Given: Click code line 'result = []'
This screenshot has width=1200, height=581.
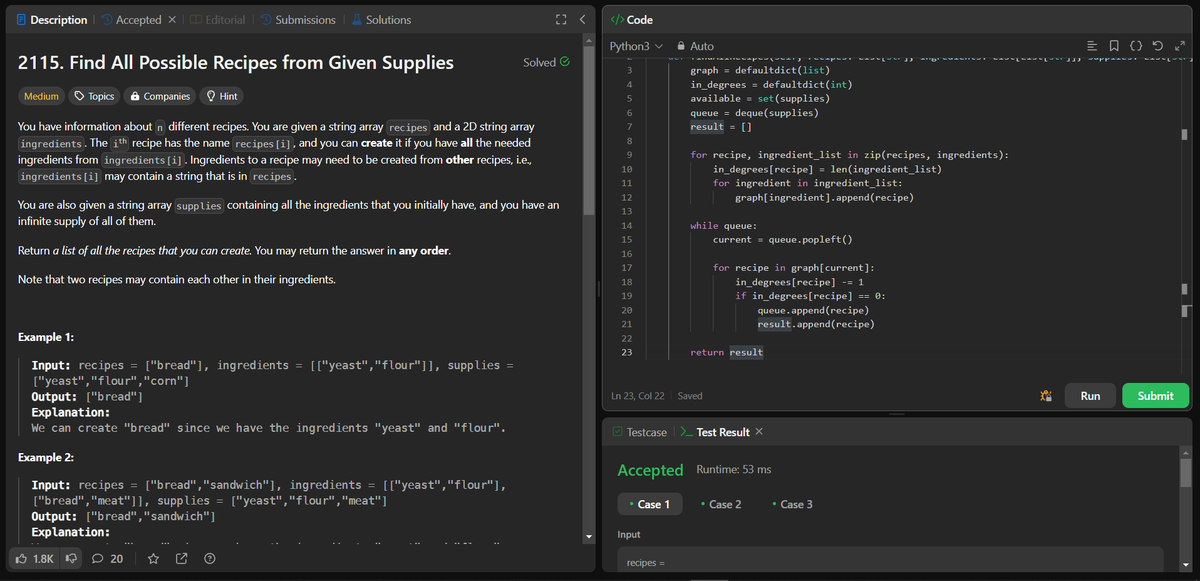Looking at the screenshot, I should pos(721,127).
